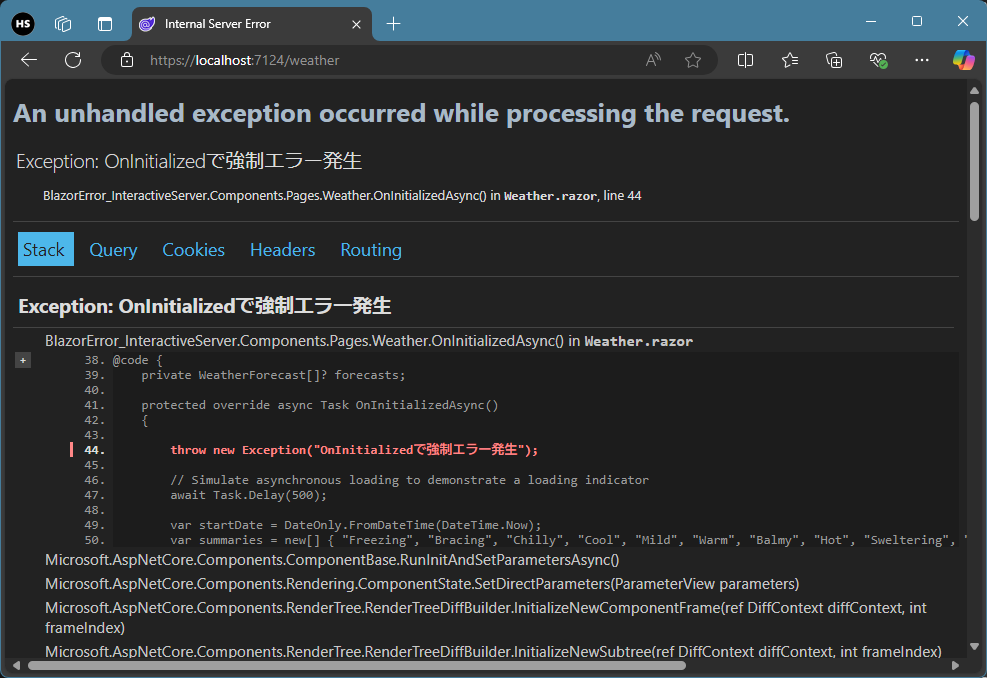Screen dimensions: 987x678
Task: Click the 'var summaries' code line
Action: point(567,540)
